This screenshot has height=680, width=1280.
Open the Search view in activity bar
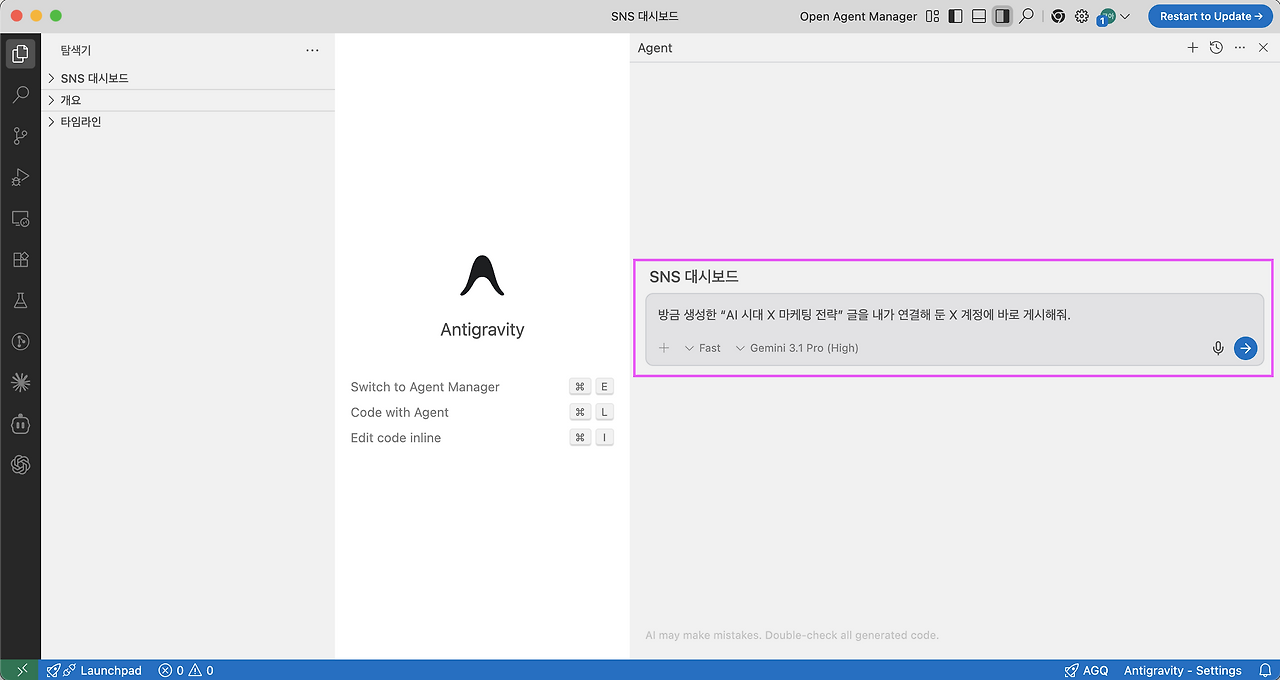(20, 95)
